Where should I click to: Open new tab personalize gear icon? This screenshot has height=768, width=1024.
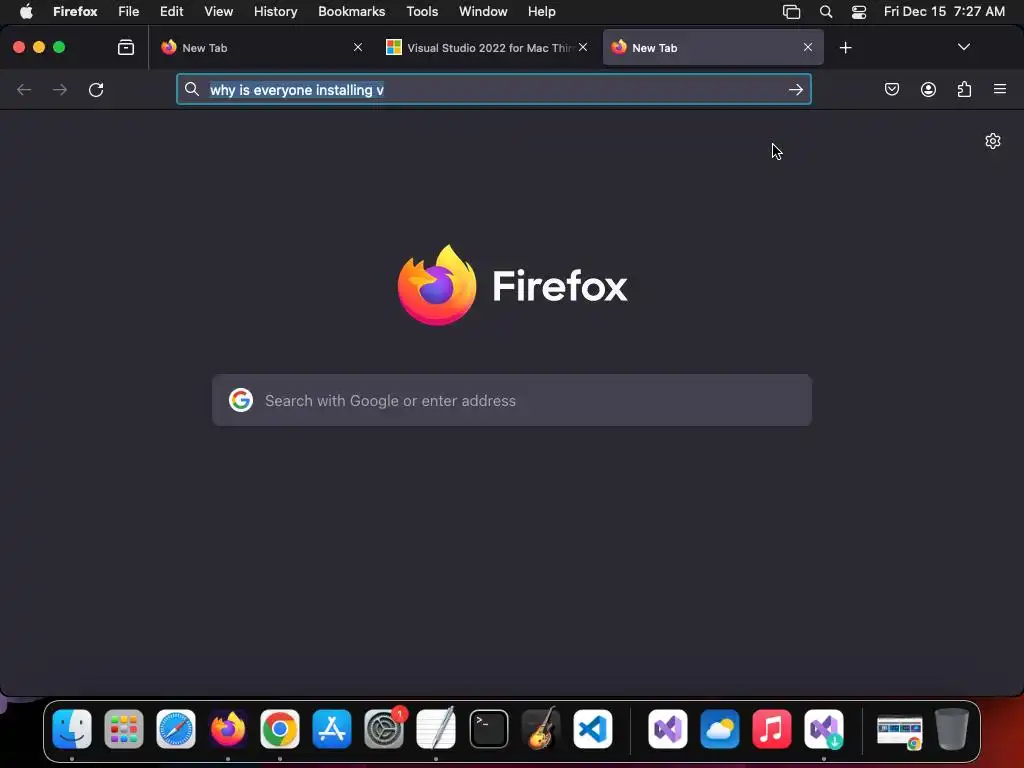[993, 141]
